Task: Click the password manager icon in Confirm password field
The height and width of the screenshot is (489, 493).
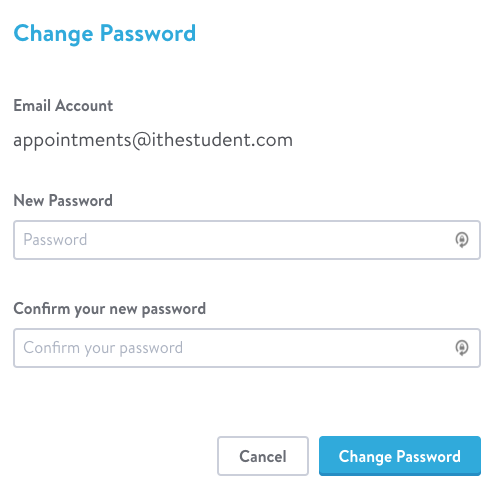Action: tap(462, 348)
